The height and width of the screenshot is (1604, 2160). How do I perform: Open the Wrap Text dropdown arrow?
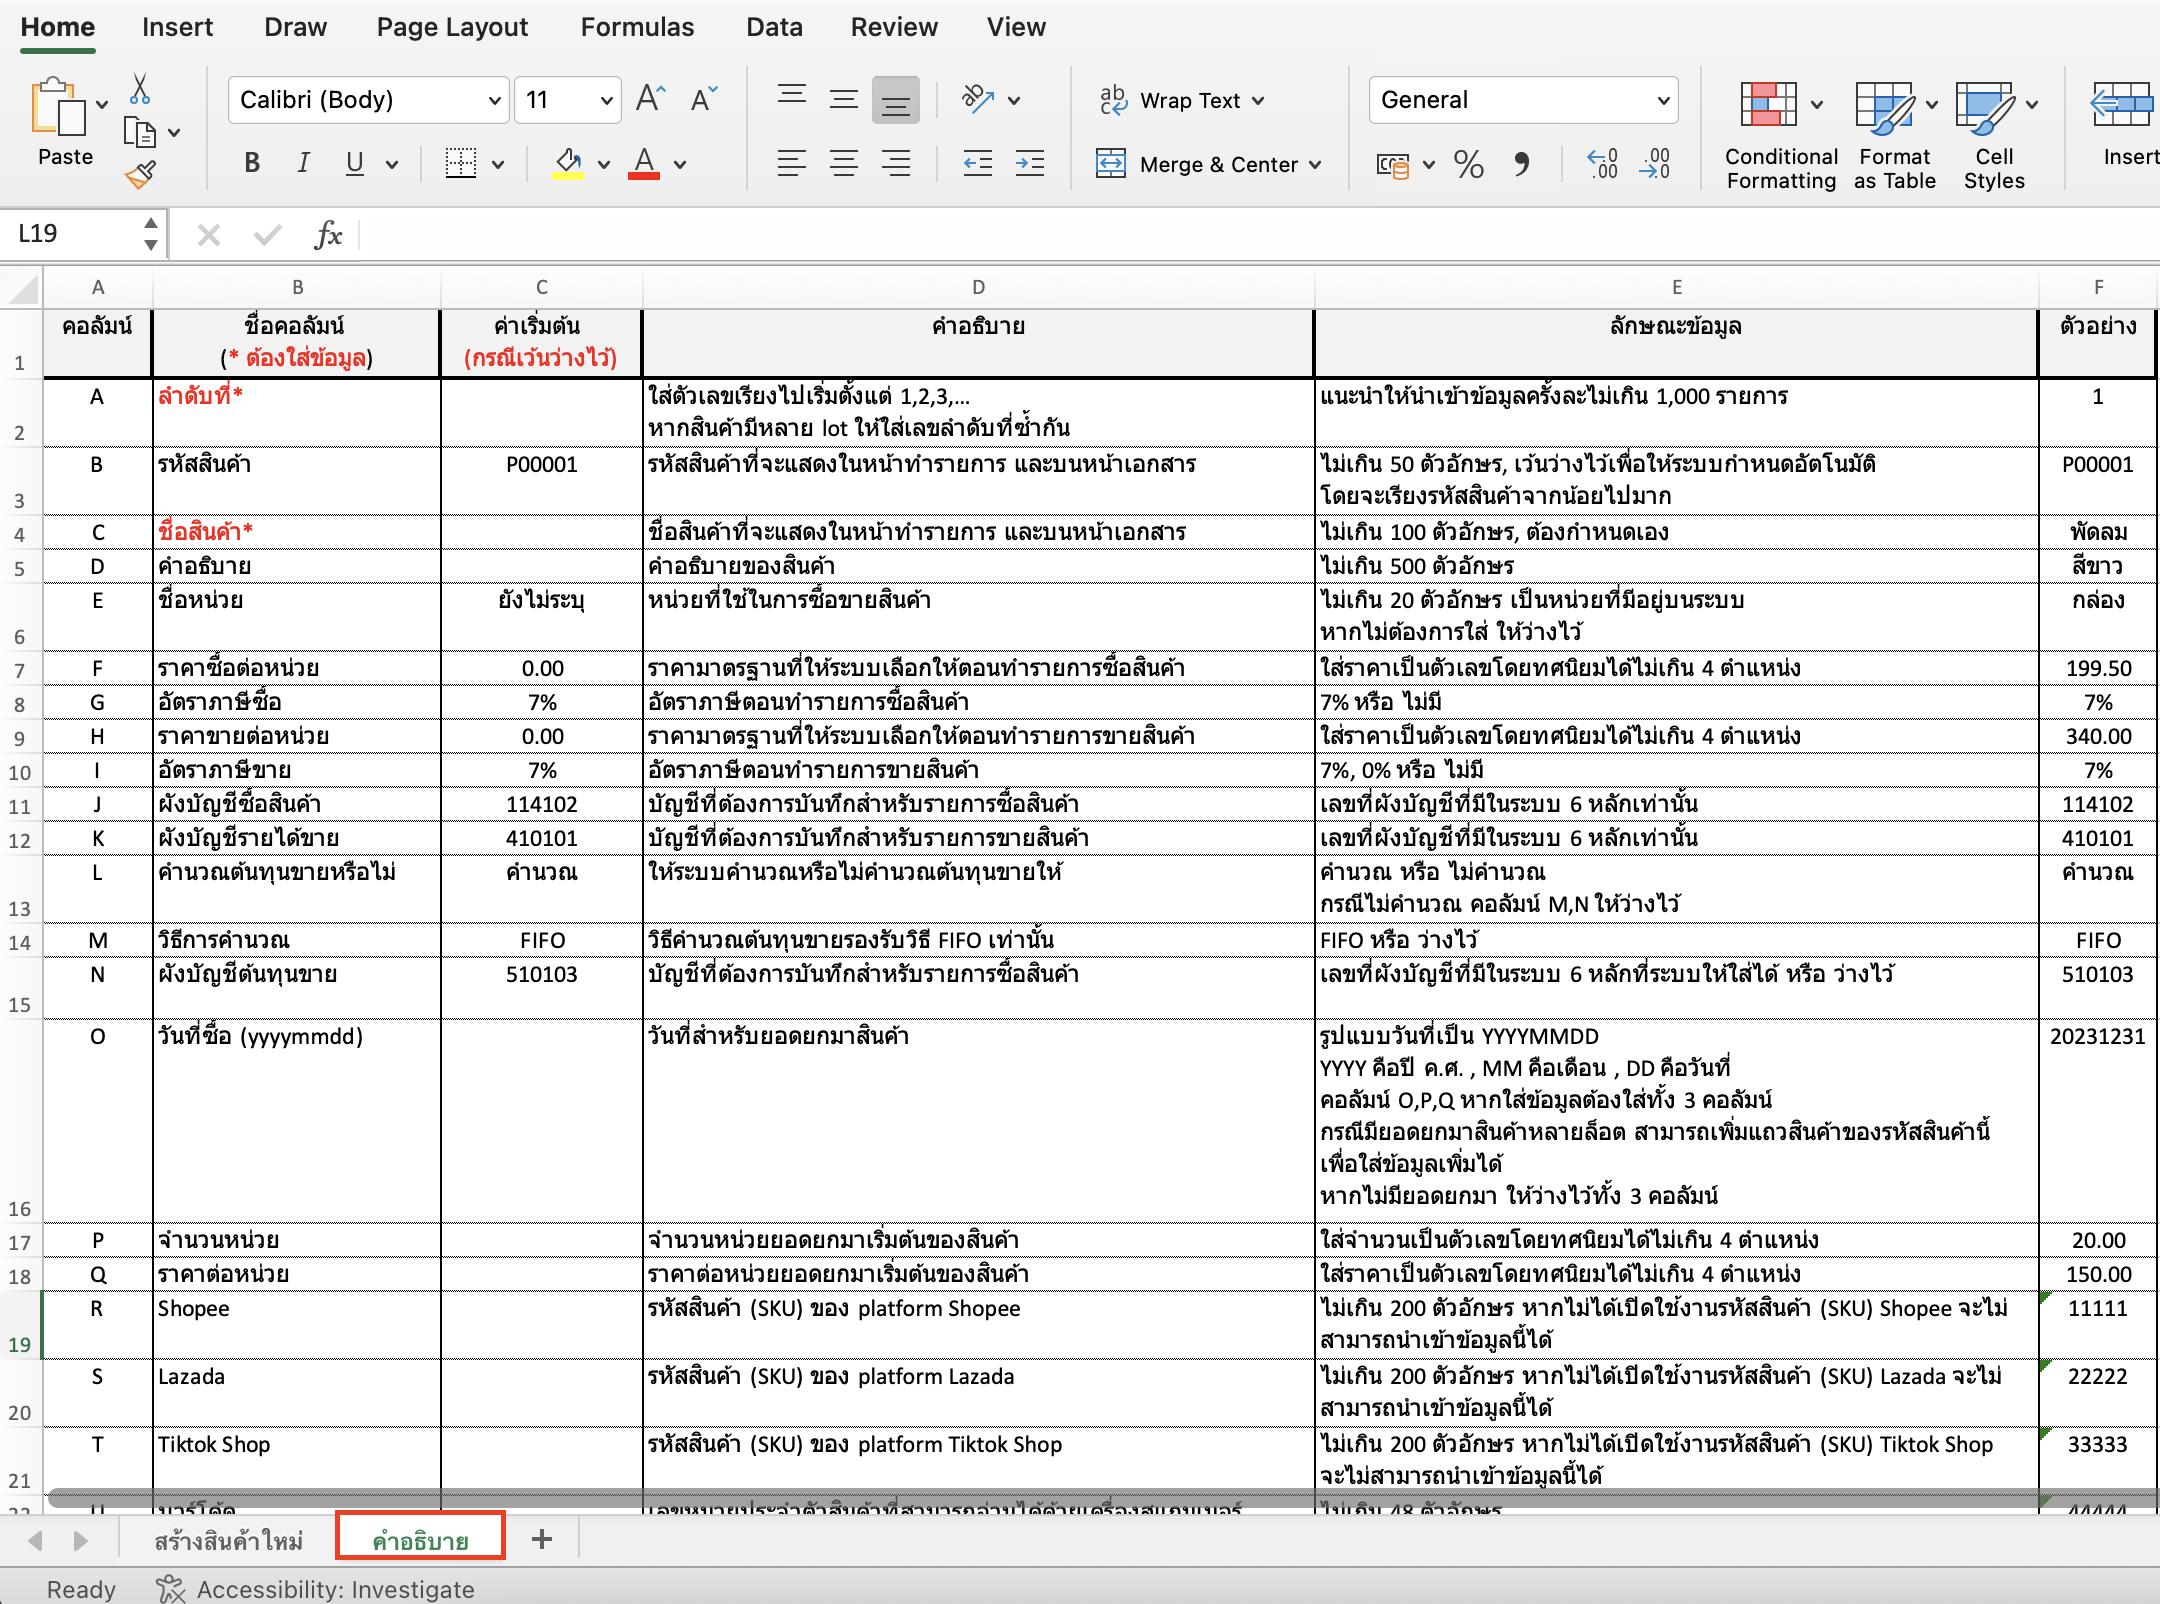click(x=1258, y=100)
